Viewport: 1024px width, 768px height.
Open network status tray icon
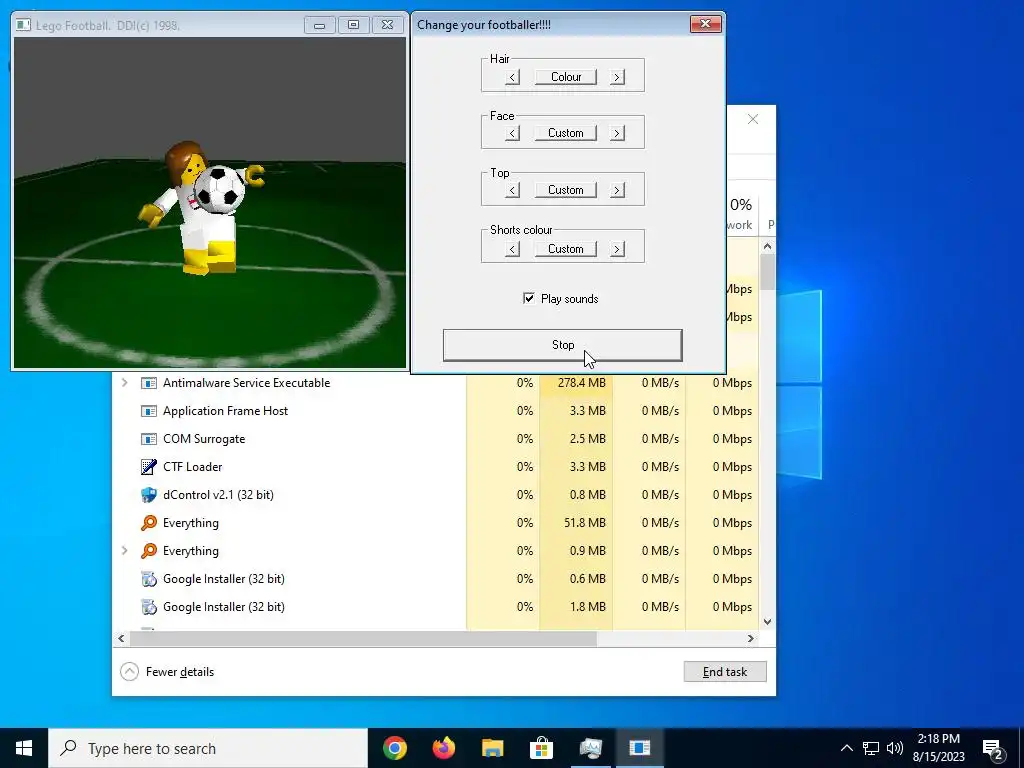871,748
